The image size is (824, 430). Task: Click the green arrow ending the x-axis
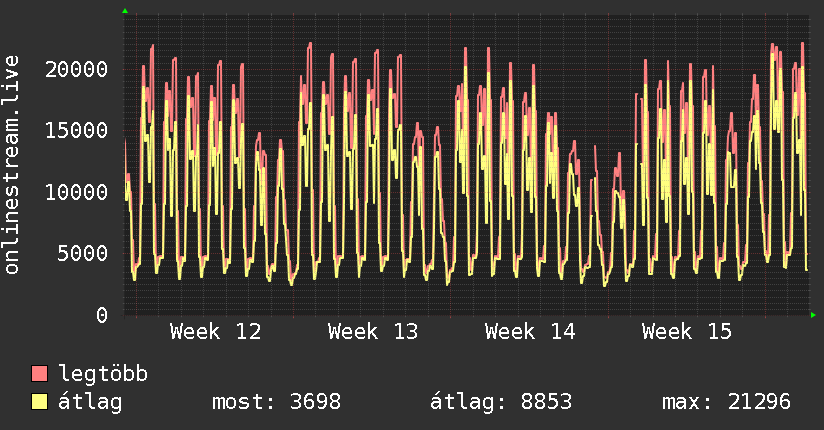tap(813, 315)
